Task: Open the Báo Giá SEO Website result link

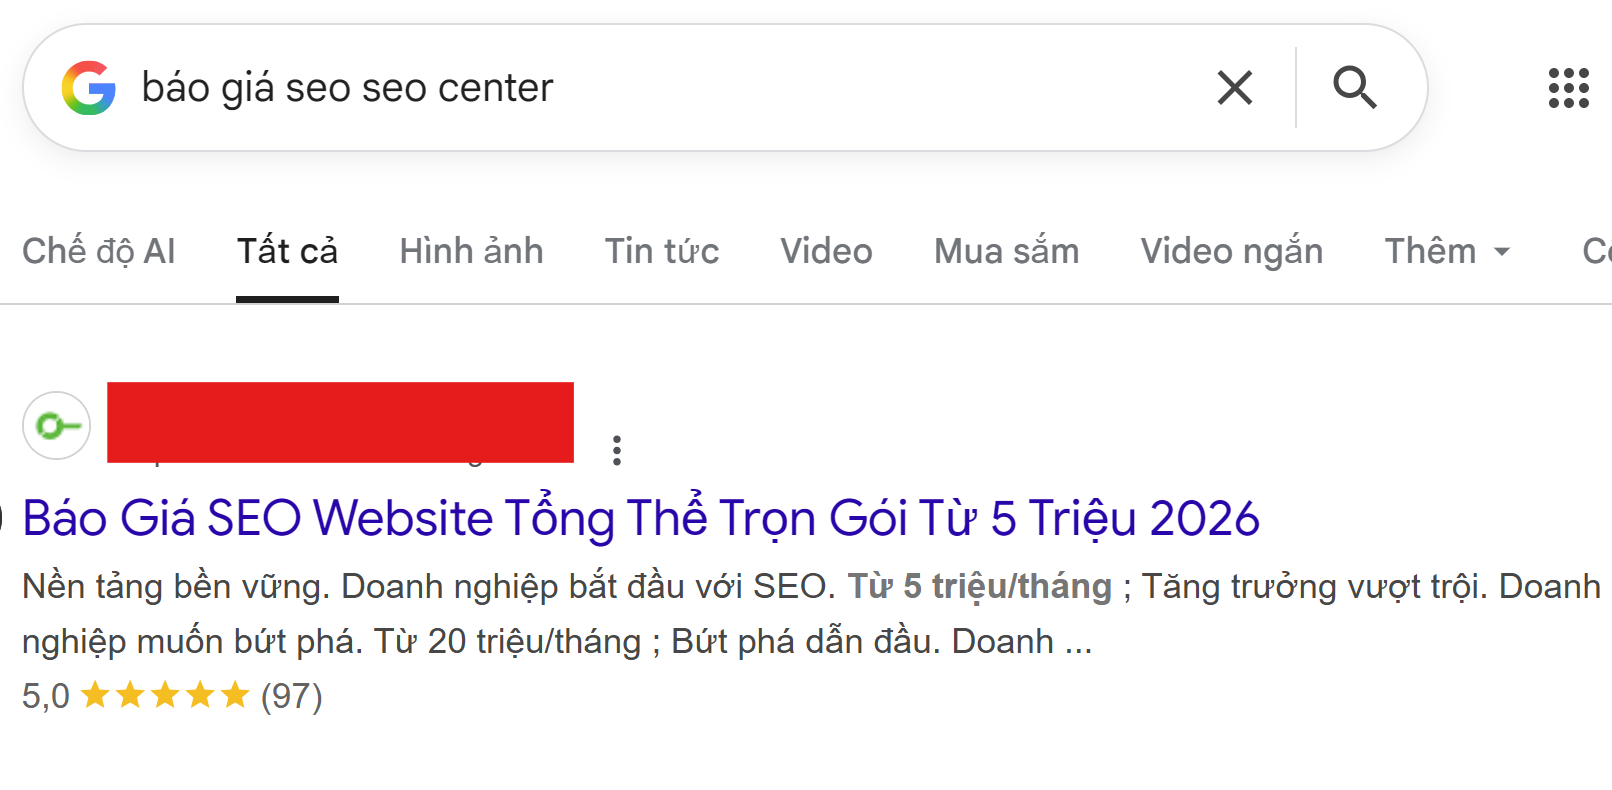Action: pyautogui.click(x=640, y=518)
